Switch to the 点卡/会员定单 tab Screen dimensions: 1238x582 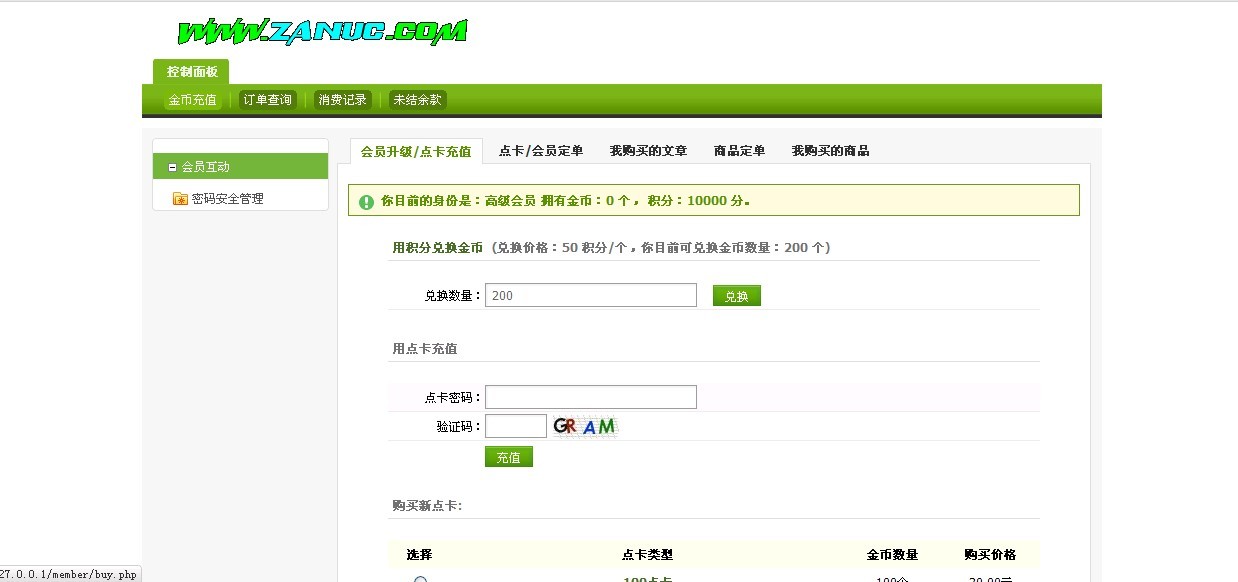[540, 151]
